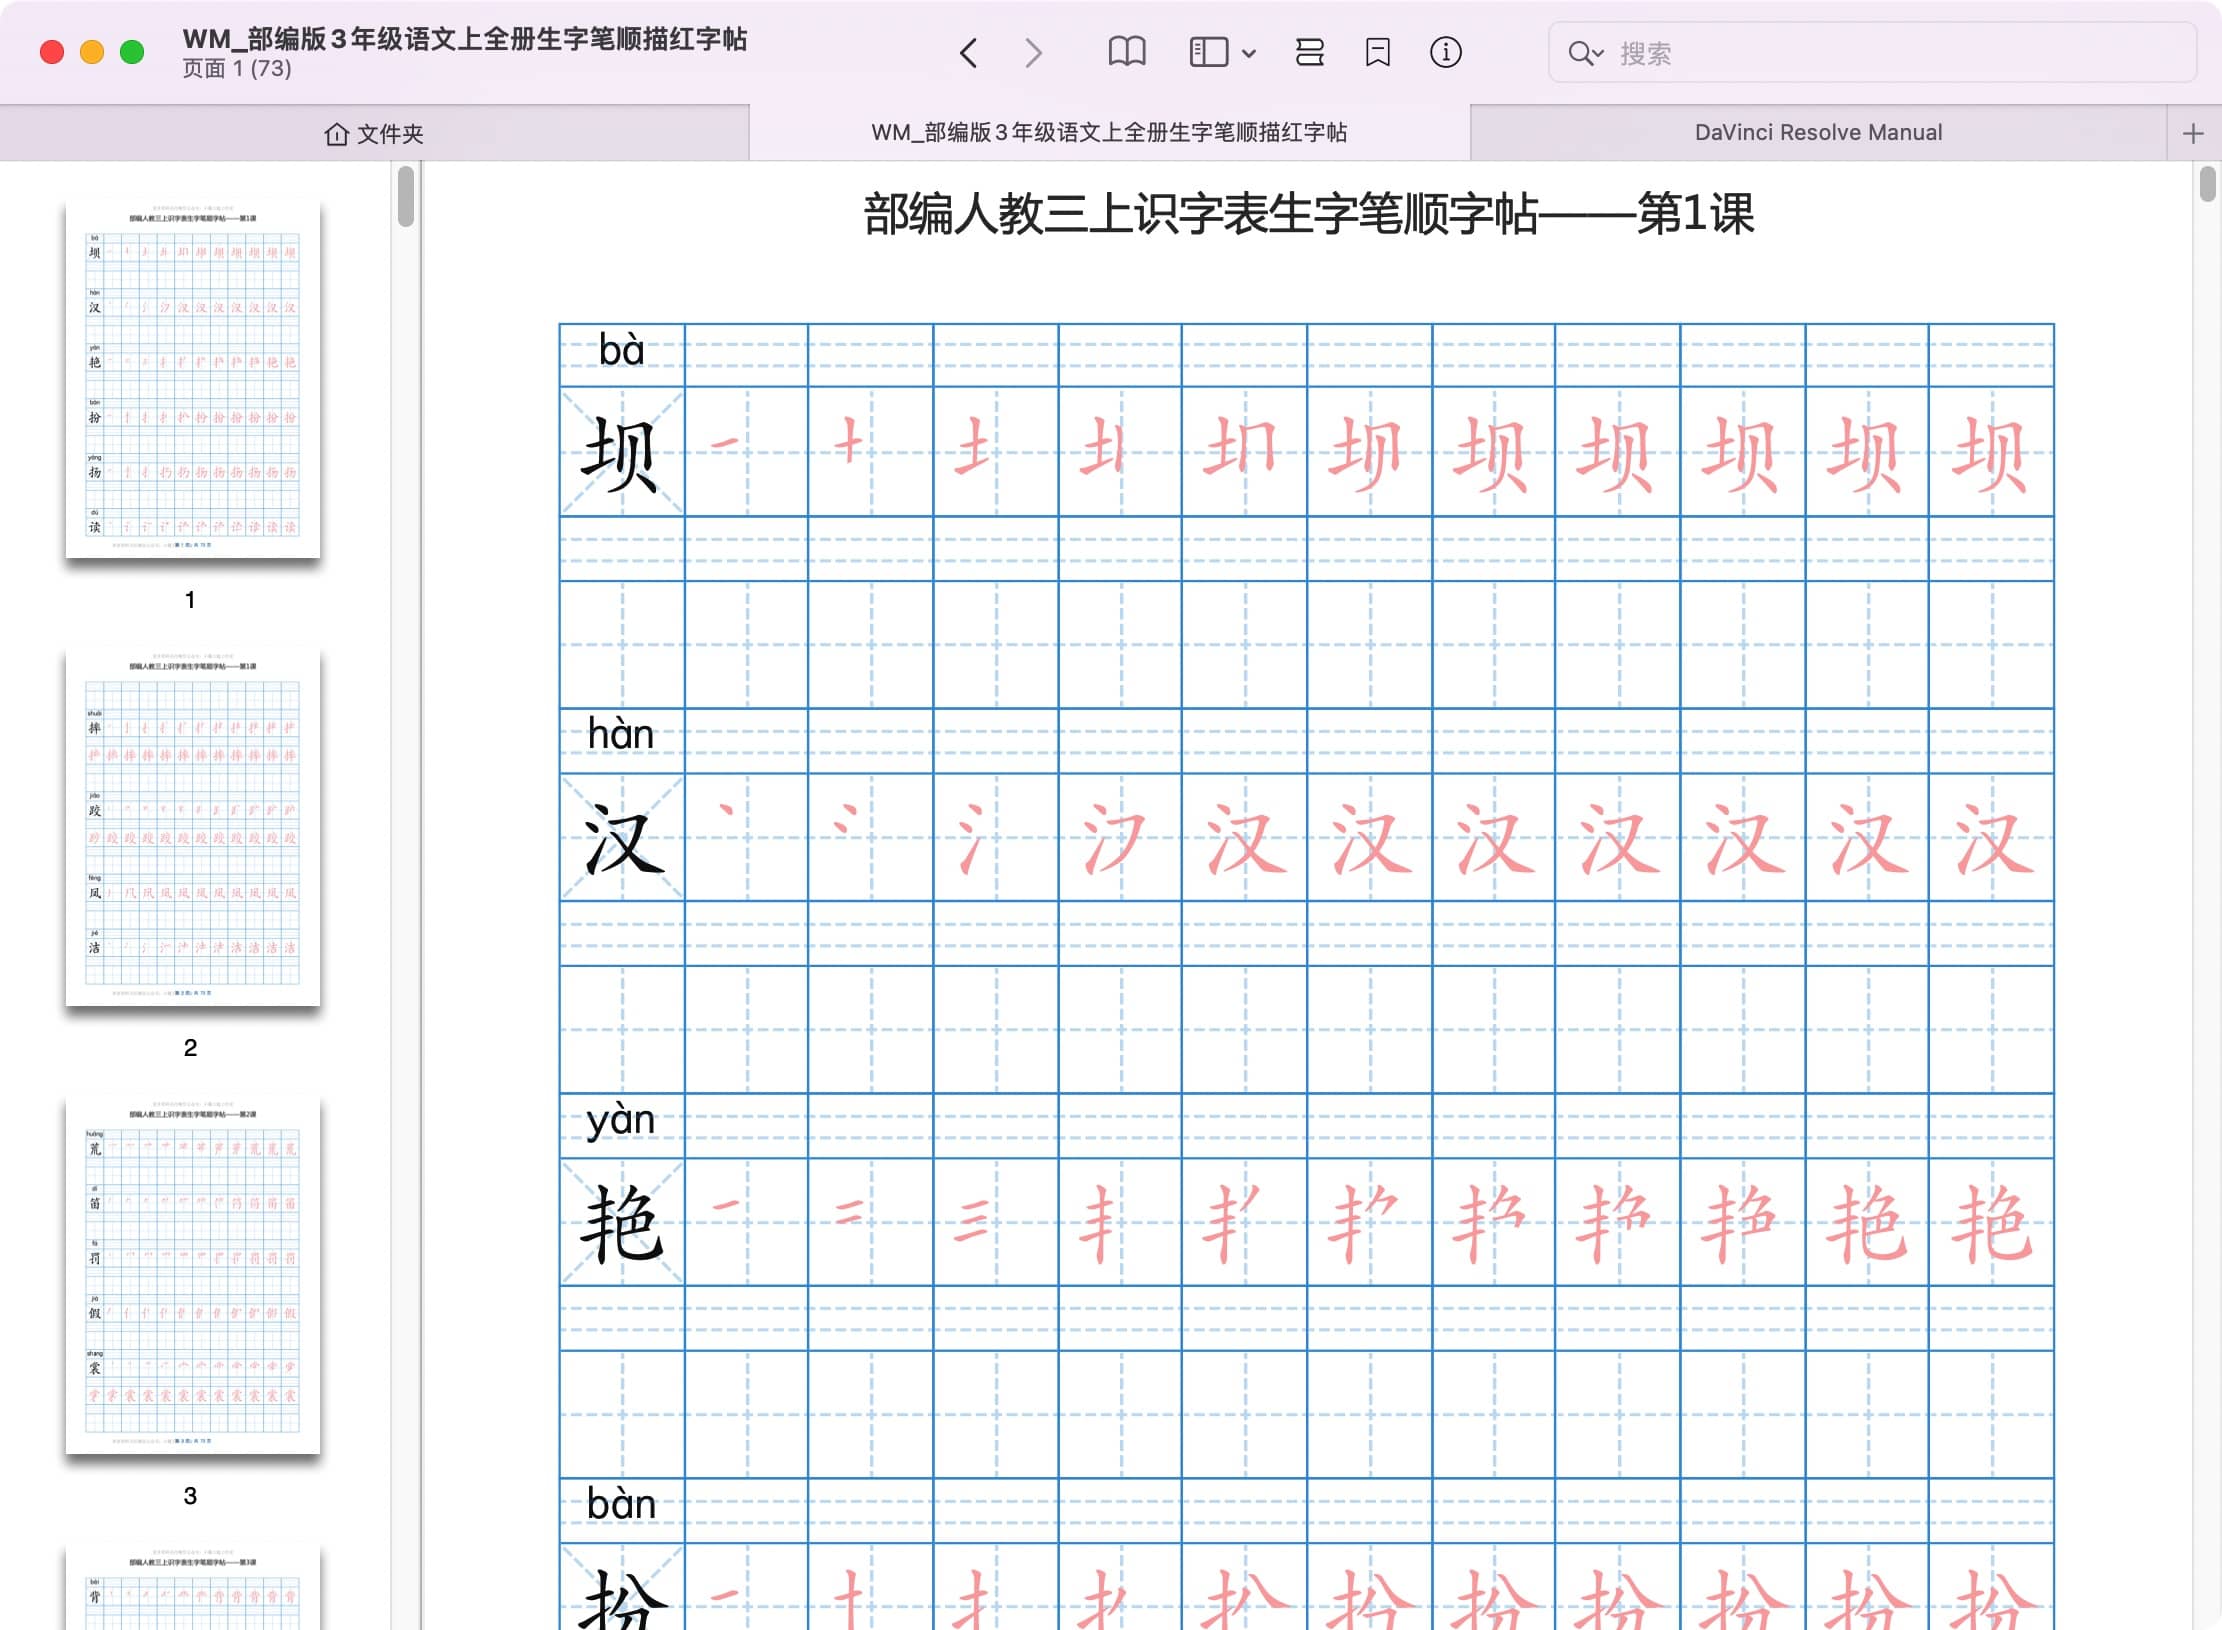
Task: Select the page 2 thumbnail
Action: [193, 827]
